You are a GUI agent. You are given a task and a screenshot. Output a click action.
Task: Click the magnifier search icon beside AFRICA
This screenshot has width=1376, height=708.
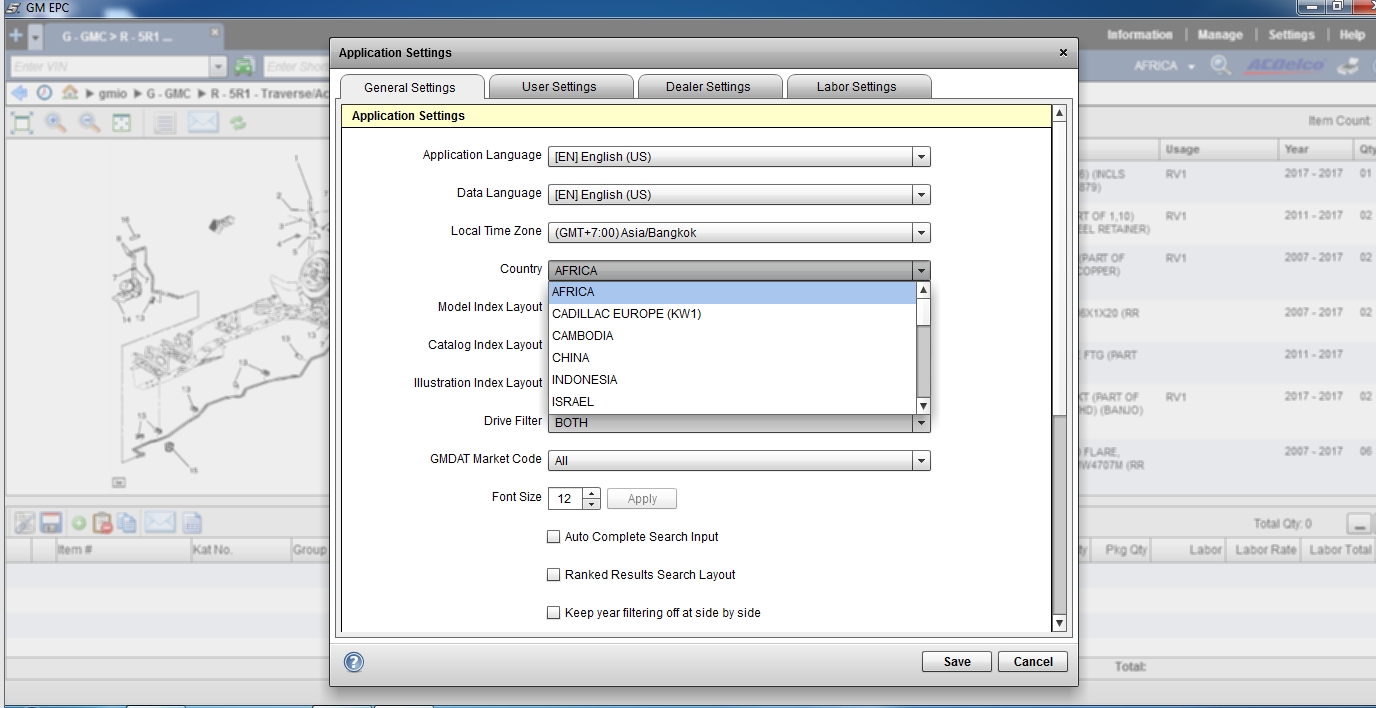click(x=1221, y=66)
